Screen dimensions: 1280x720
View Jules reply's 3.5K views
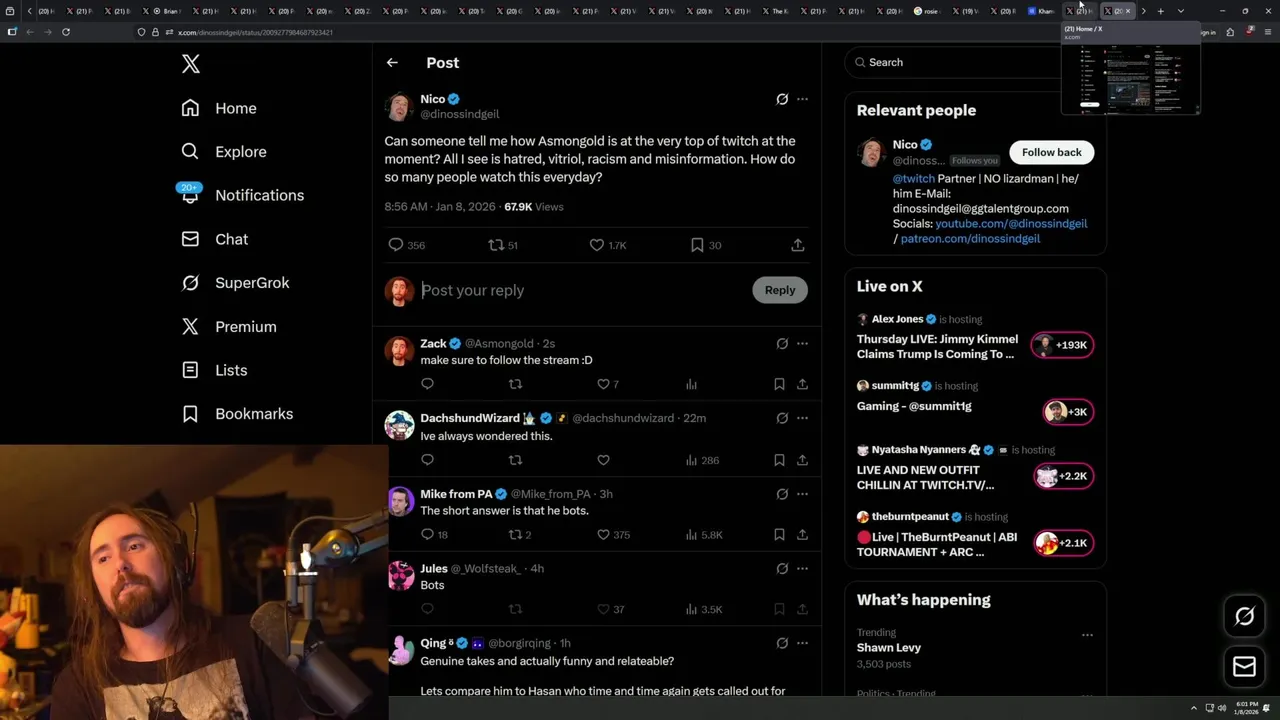coord(703,609)
